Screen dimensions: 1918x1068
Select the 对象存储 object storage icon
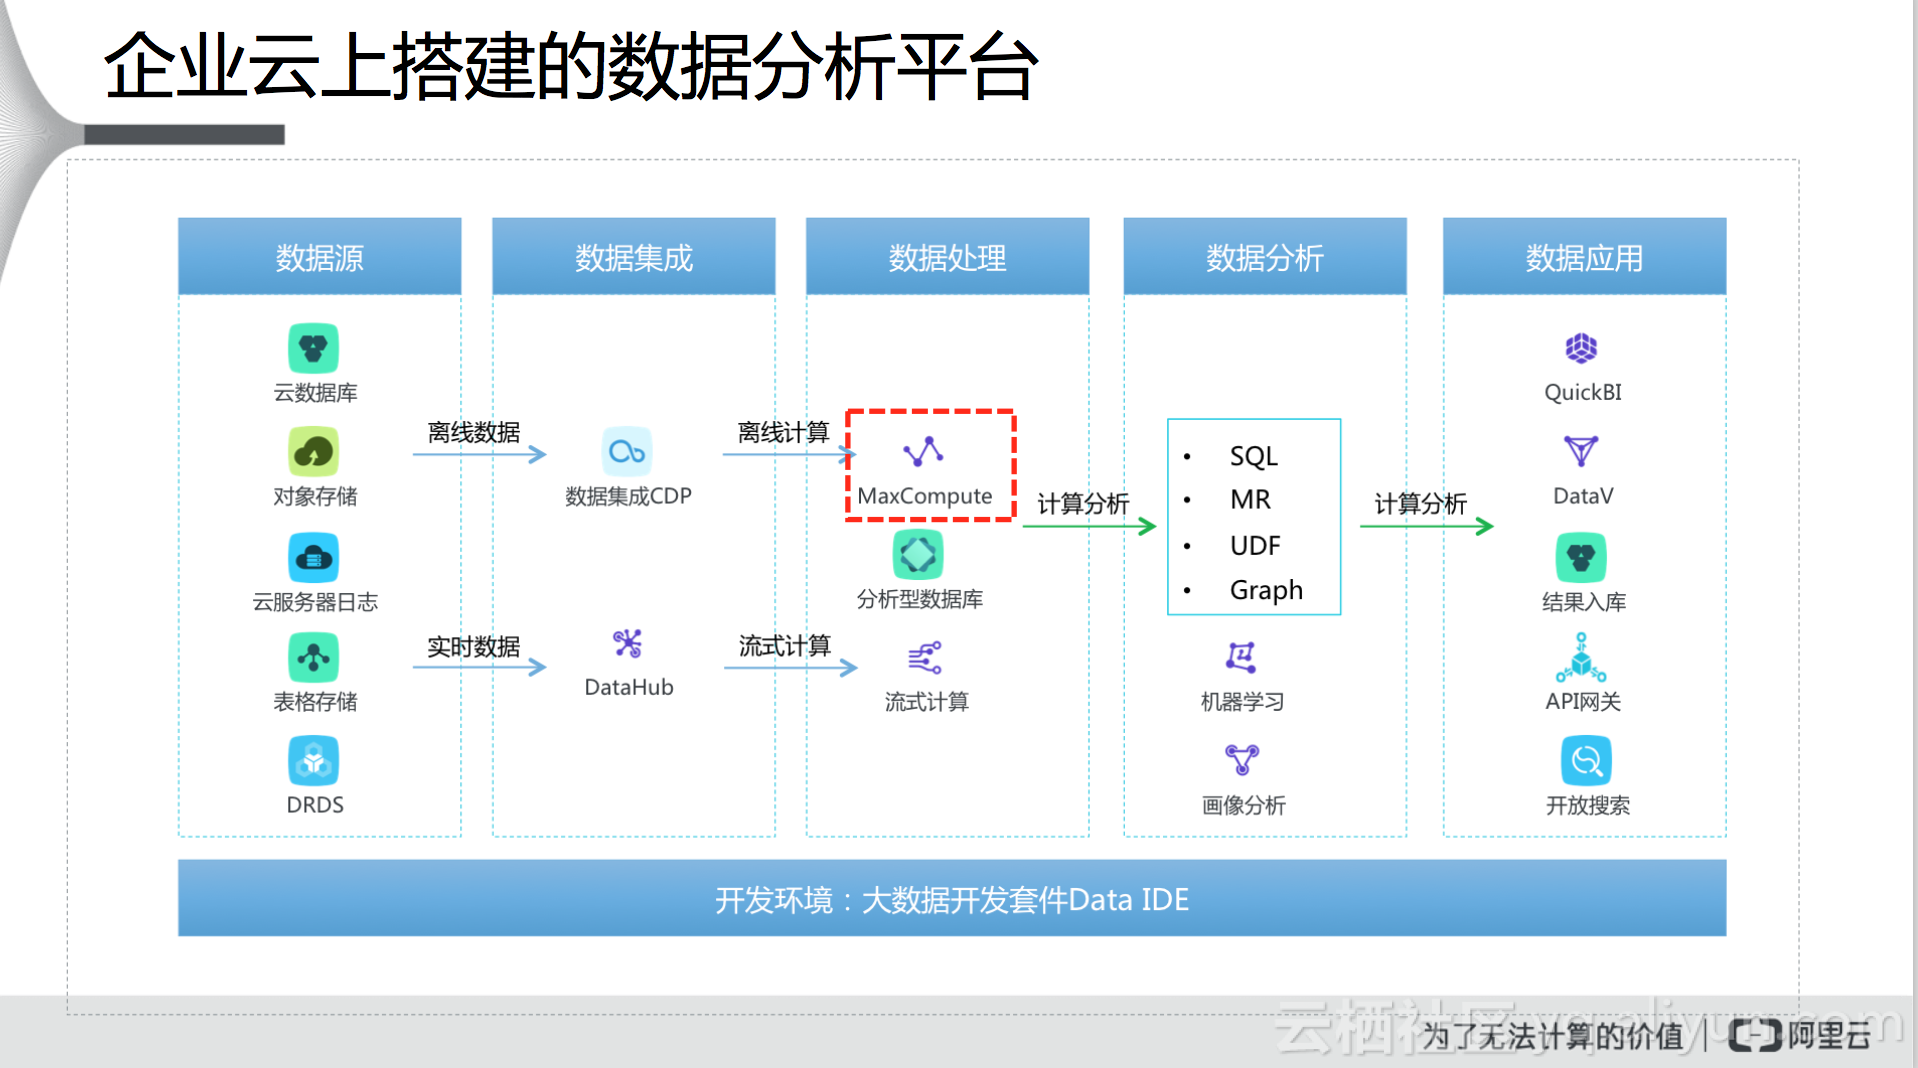coord(313,452)
